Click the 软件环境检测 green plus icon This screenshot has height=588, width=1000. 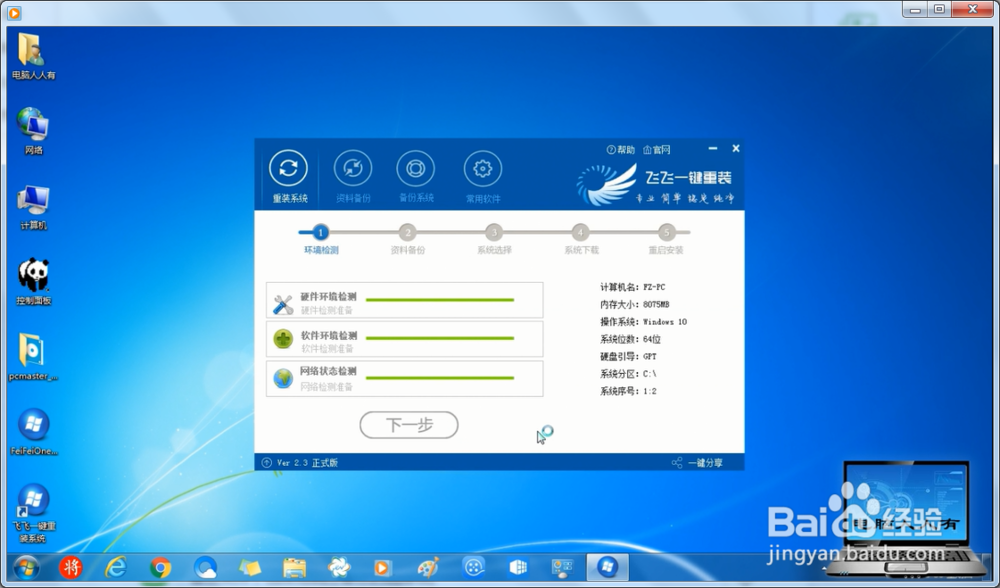(x=283, y=339)
